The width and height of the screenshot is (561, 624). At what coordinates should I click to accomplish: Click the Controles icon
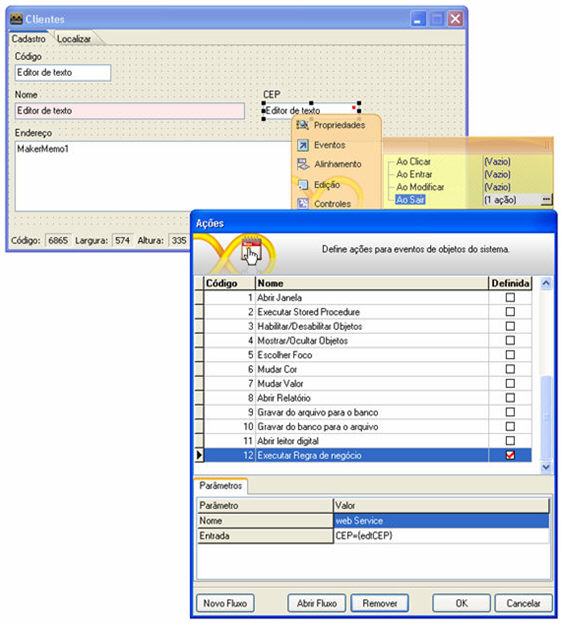coord(303,203)
